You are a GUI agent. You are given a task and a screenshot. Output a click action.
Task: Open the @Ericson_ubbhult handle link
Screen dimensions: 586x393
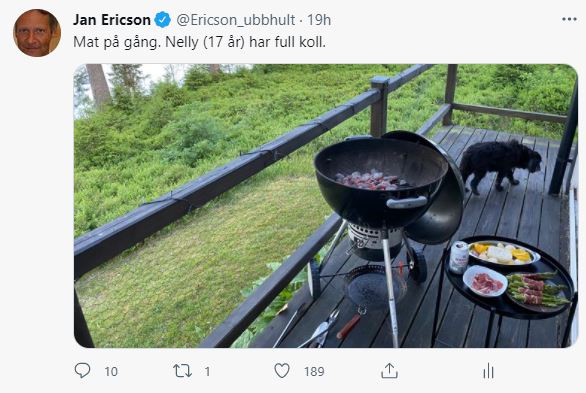click(x=235, y=20)
